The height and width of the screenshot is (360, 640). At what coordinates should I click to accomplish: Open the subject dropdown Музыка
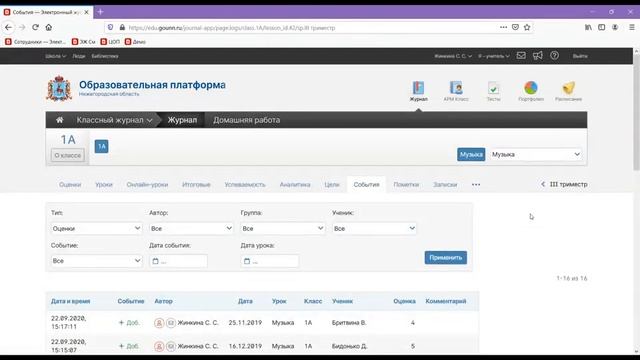(x=536, y=154)
